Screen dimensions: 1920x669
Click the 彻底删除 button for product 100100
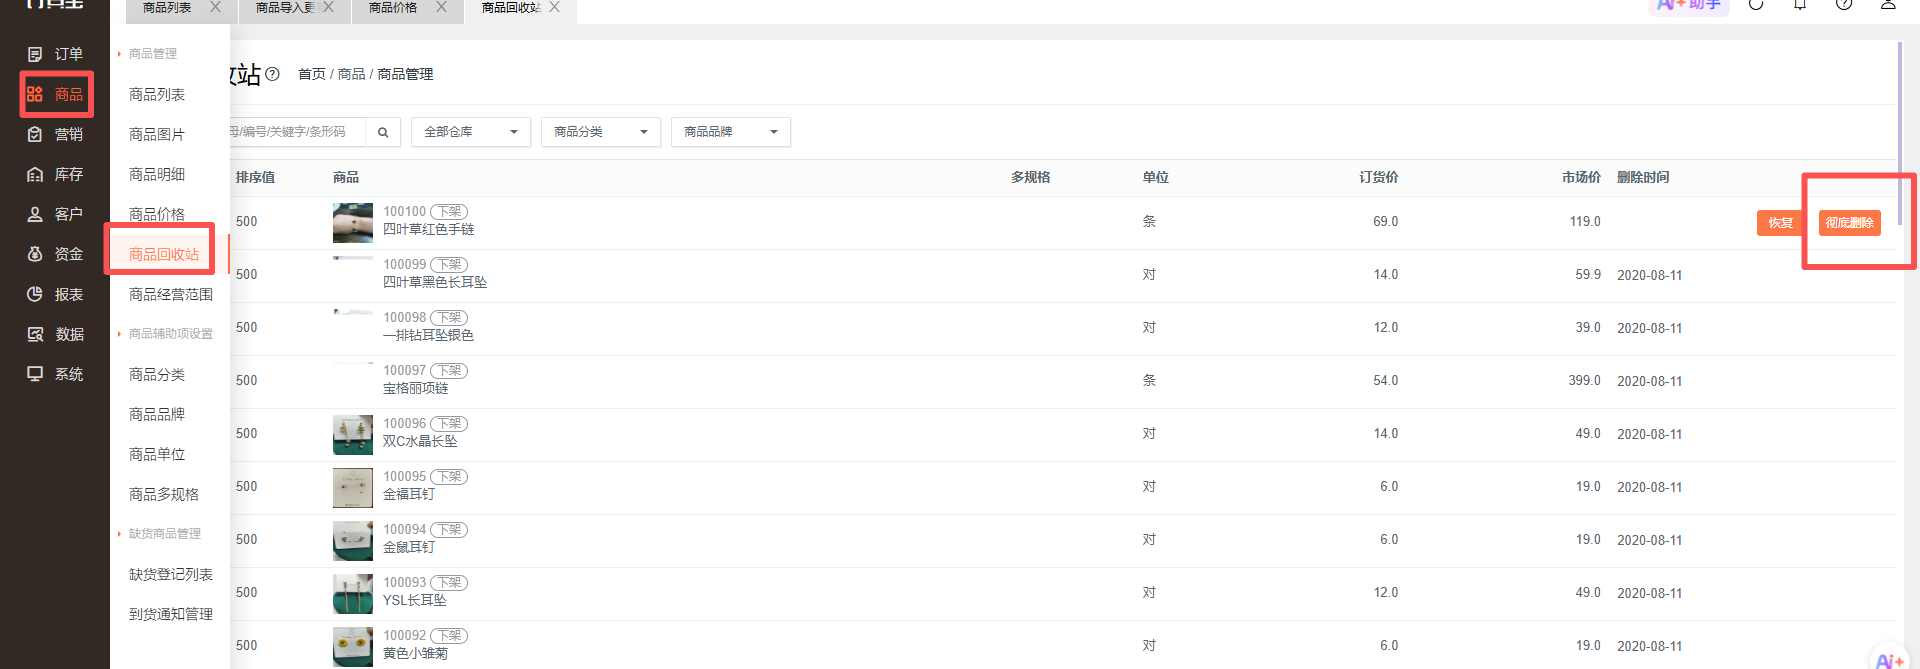coord(1849,223)
